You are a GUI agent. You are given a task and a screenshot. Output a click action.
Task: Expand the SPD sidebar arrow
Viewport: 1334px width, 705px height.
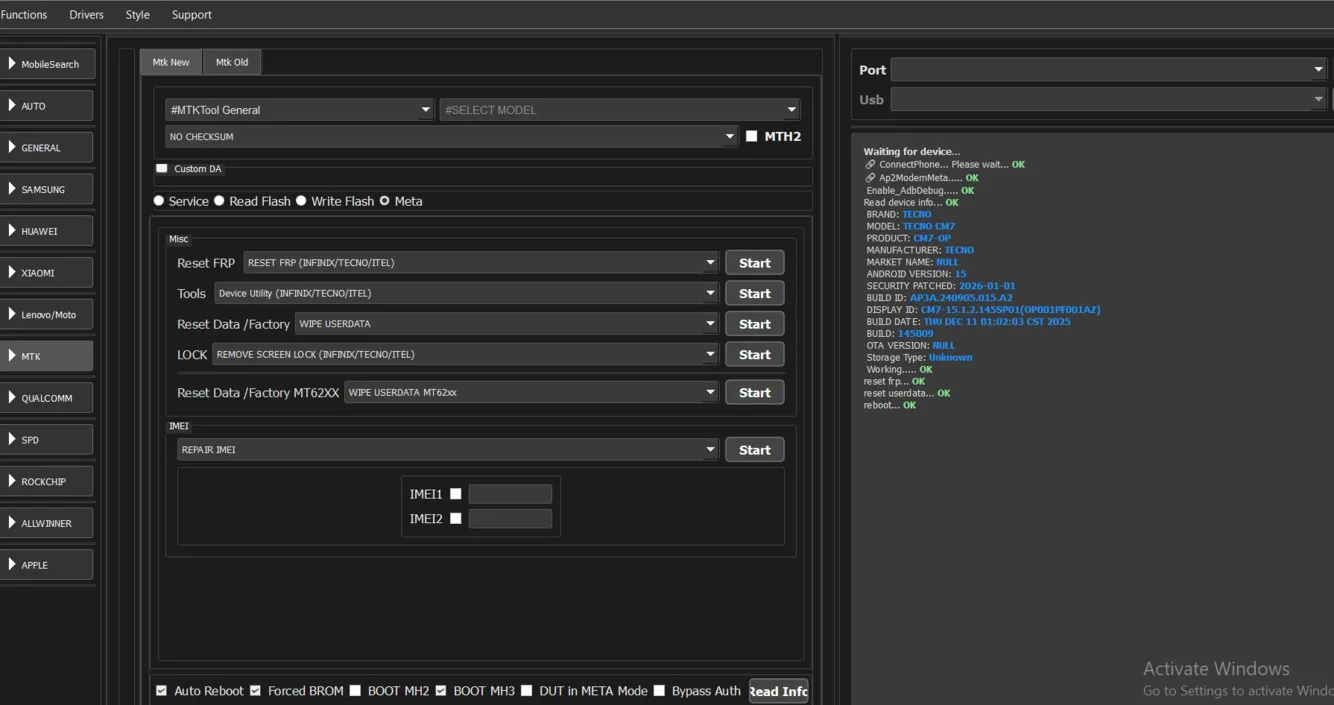[12, 440]
